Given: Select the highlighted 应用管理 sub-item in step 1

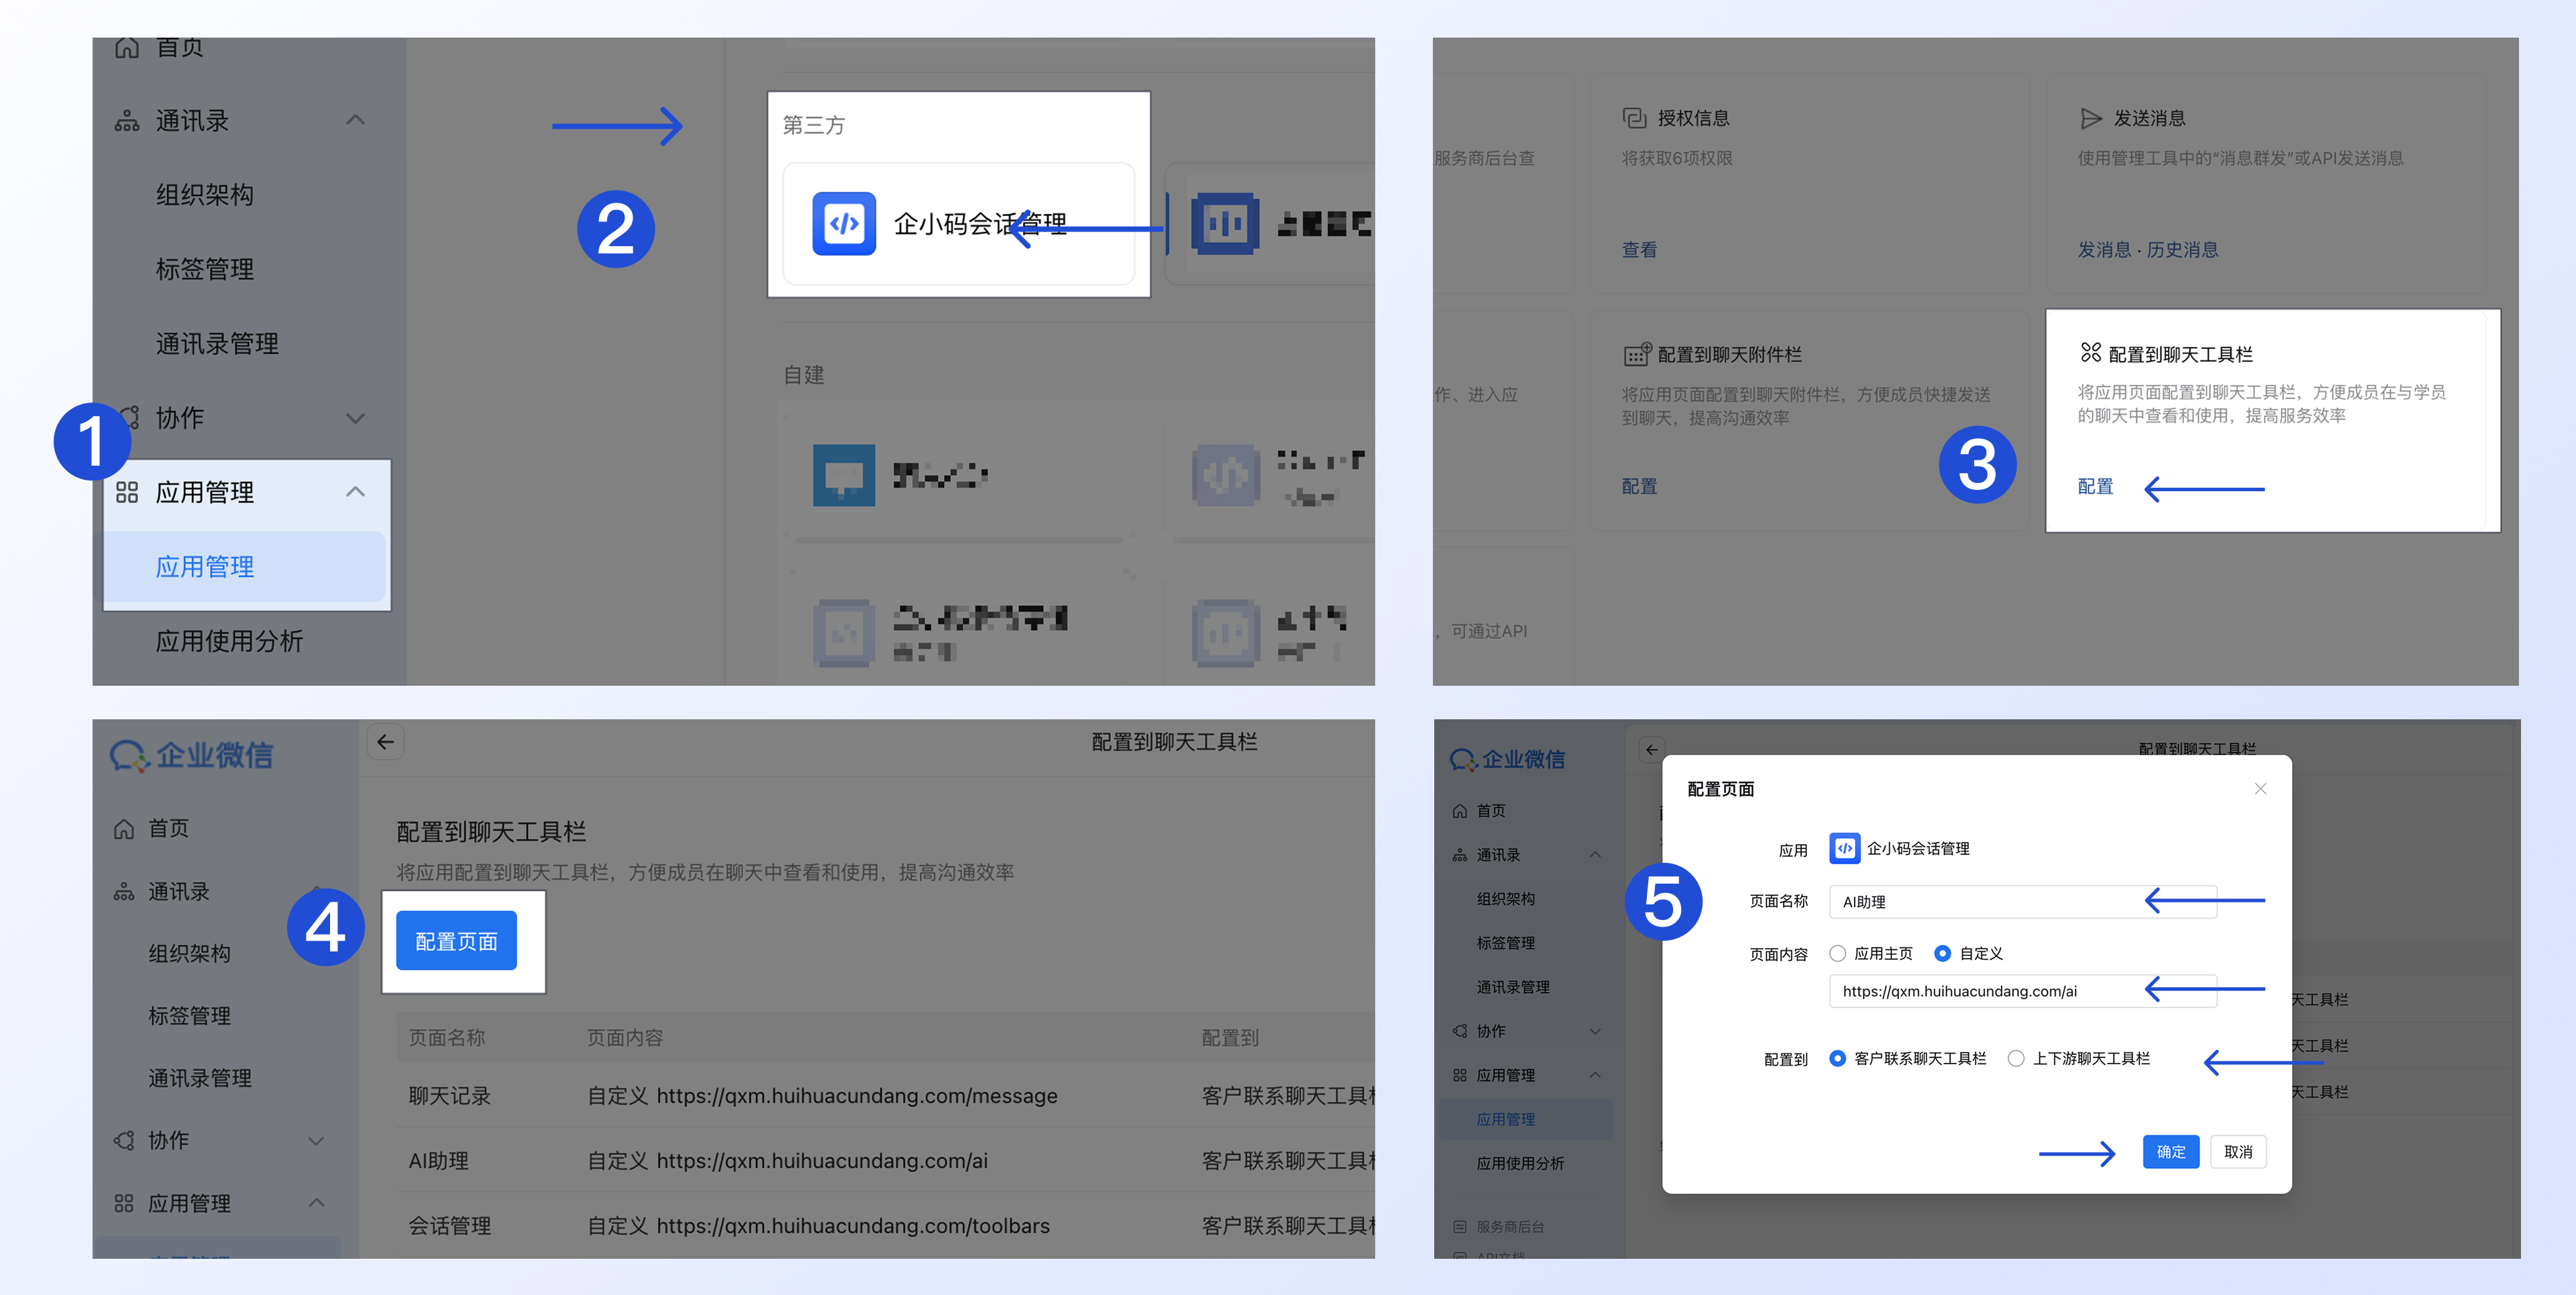Looking at the screenshot, I should [x=245, y=567].
